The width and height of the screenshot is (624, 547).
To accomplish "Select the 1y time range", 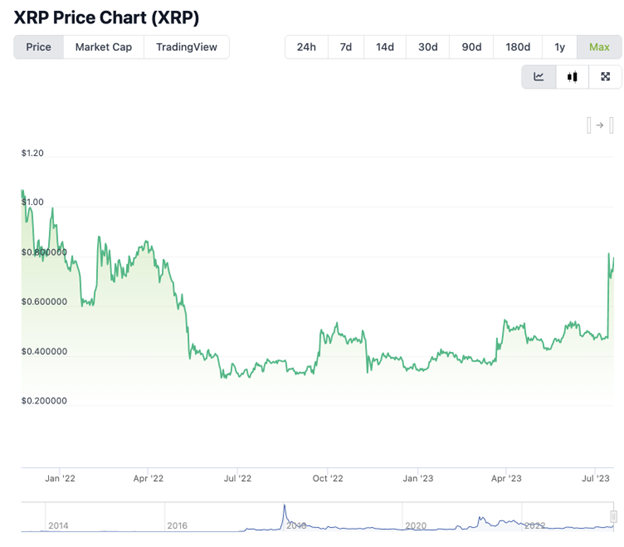I will pos(560,47).
